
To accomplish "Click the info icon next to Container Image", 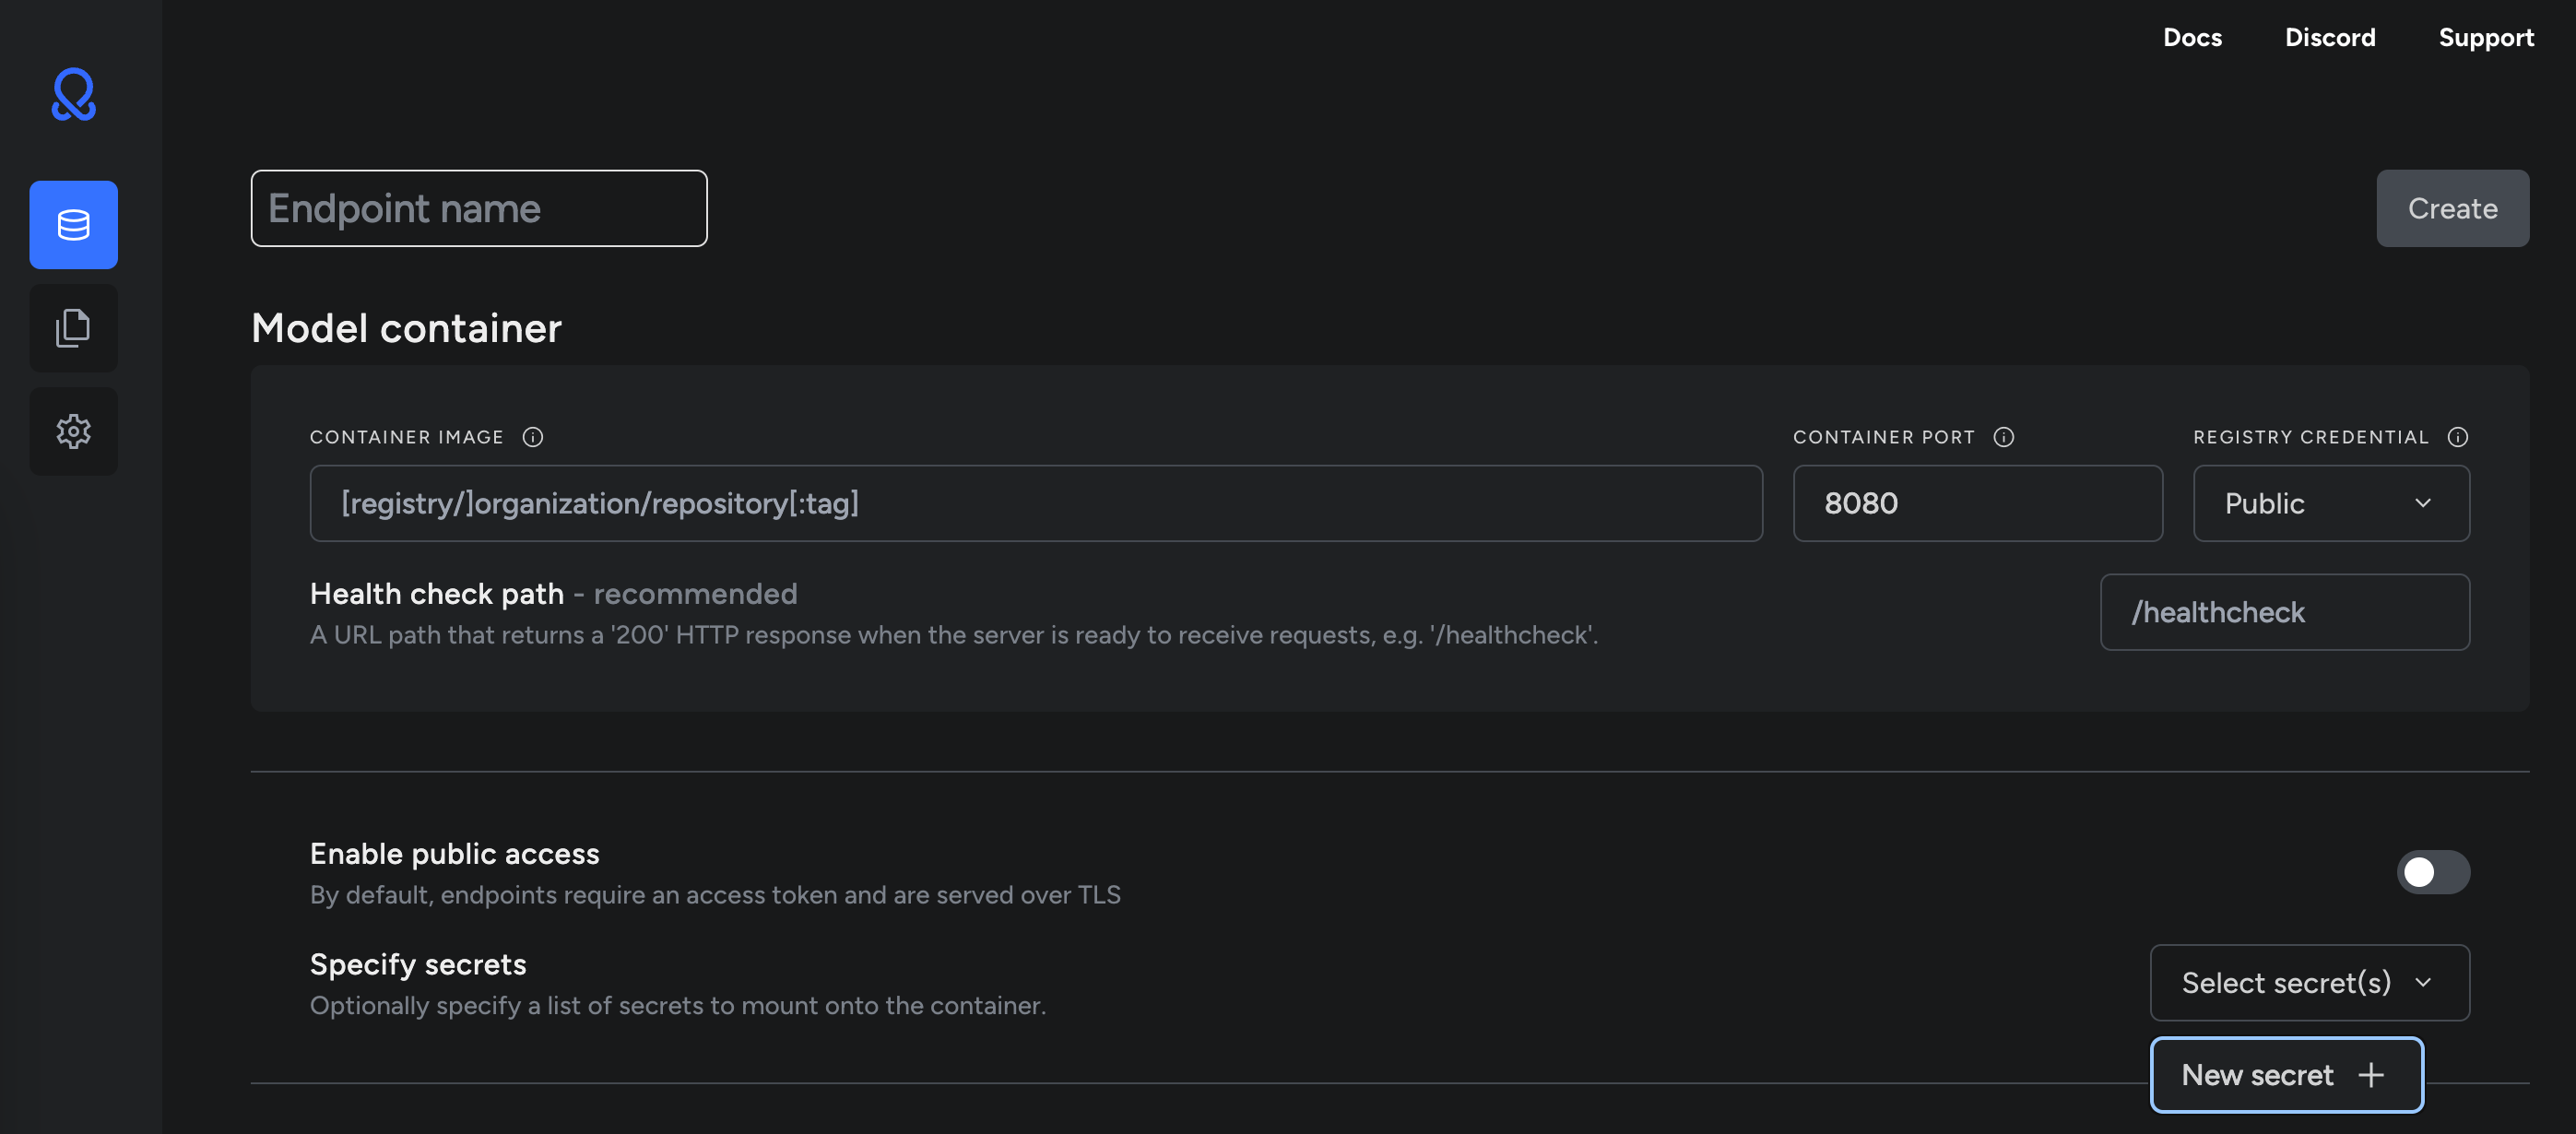I will [x=533, y=437].
